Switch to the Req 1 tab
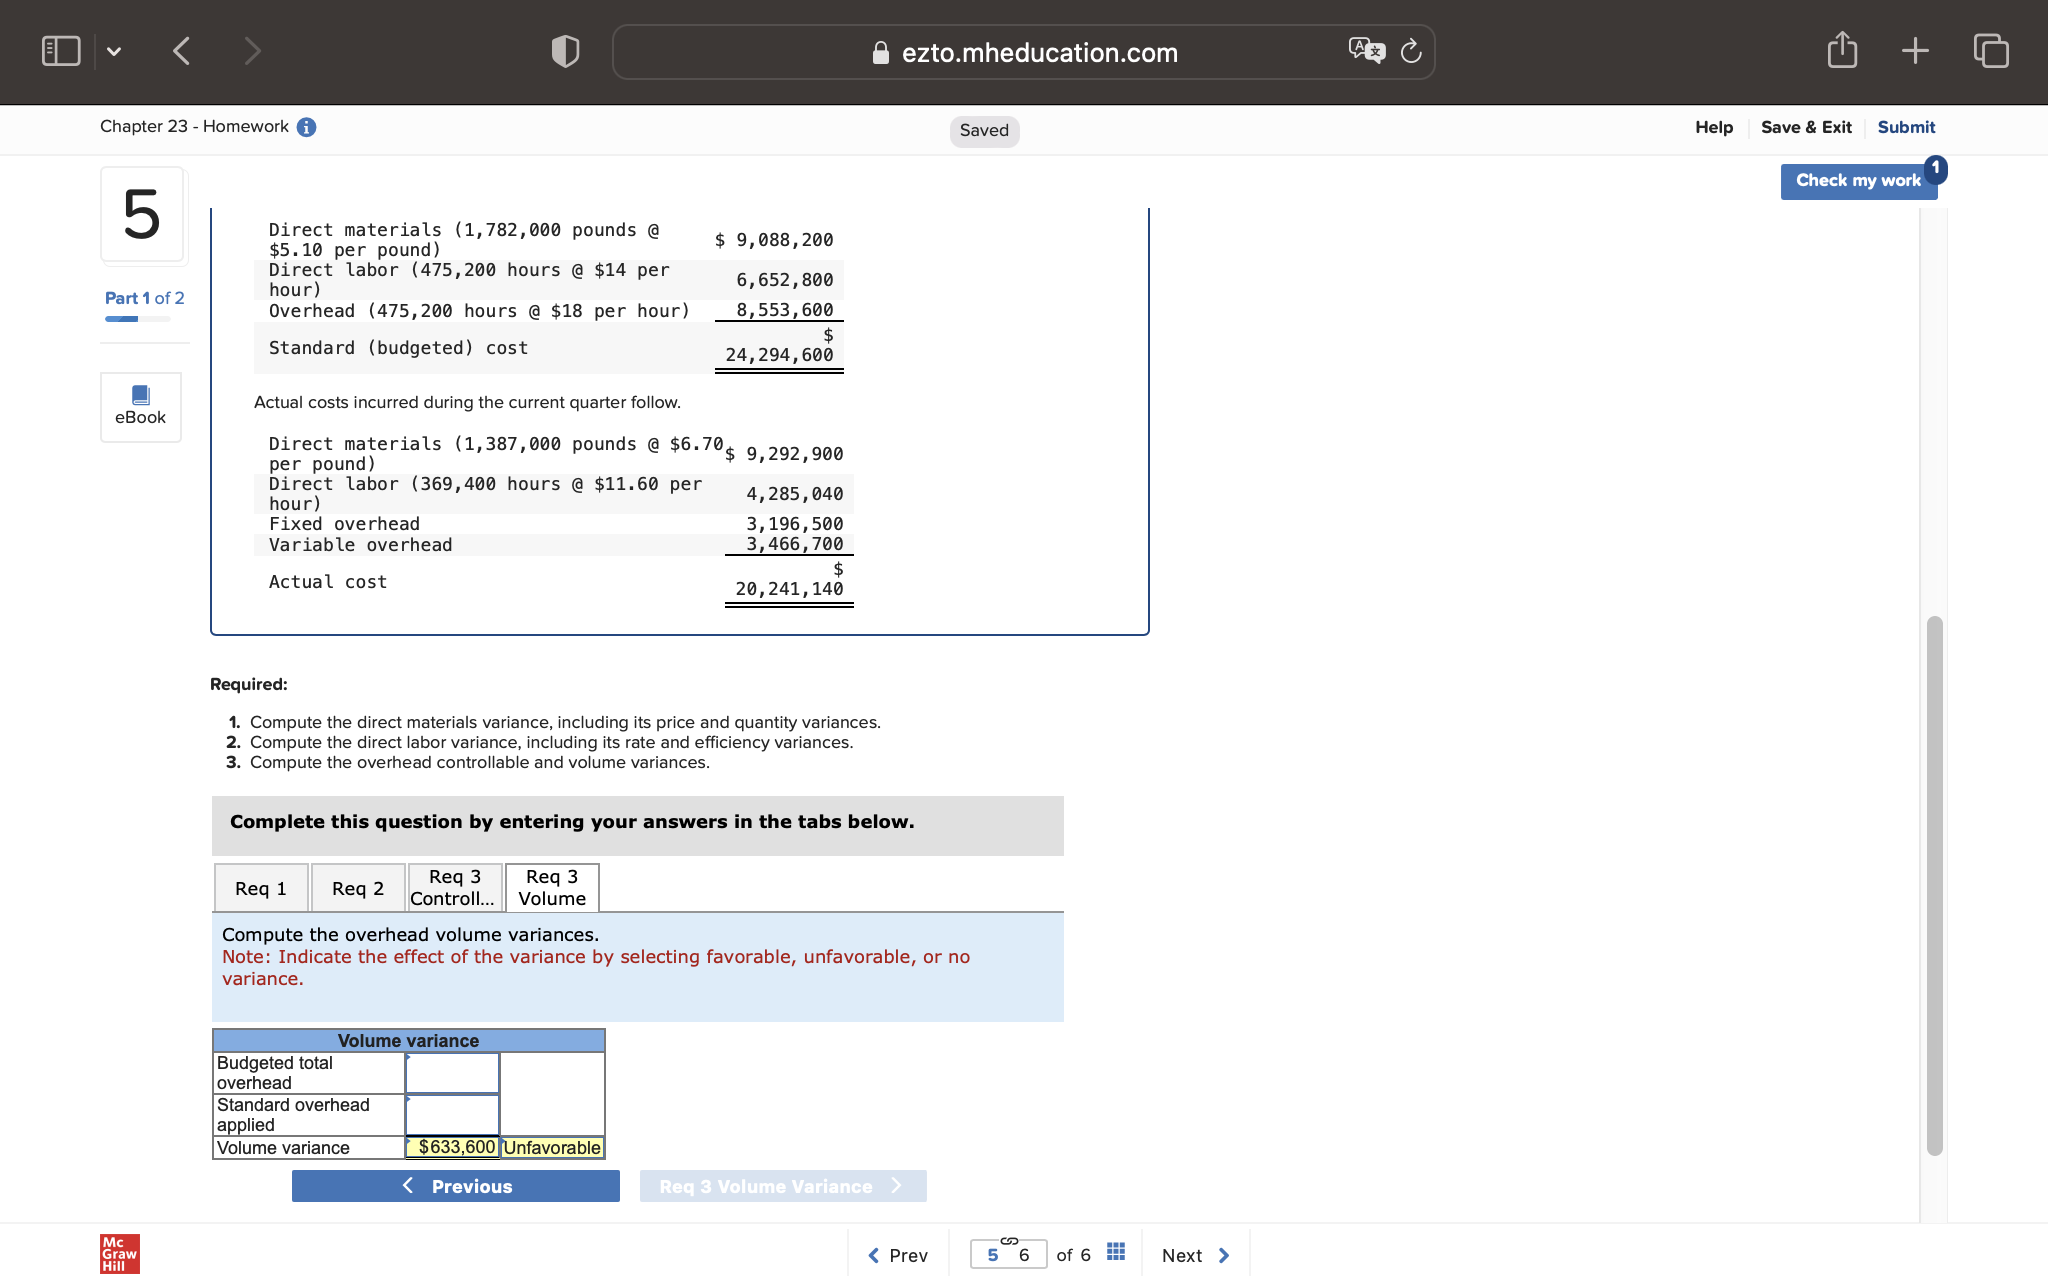The image size is (2048, 1280). pos(260,887)
